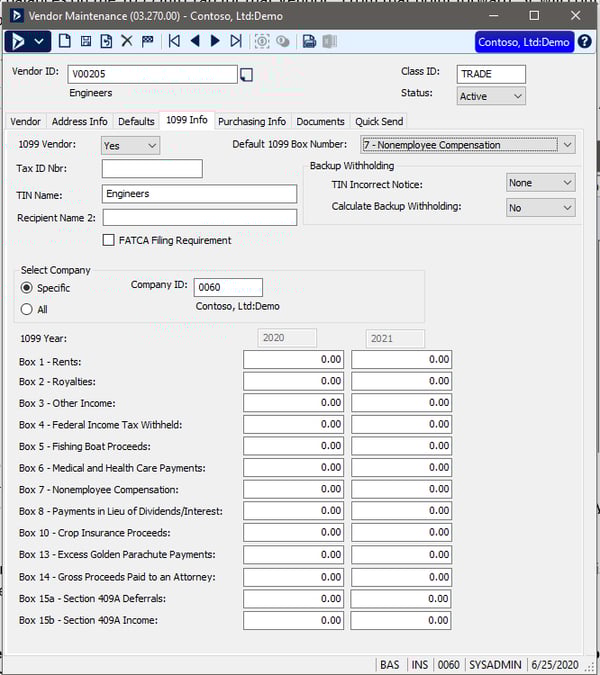Click Box 15a Section 409A Deferrals 2021 amount
This screenshot has width=600, height=675.
[401, 599]
